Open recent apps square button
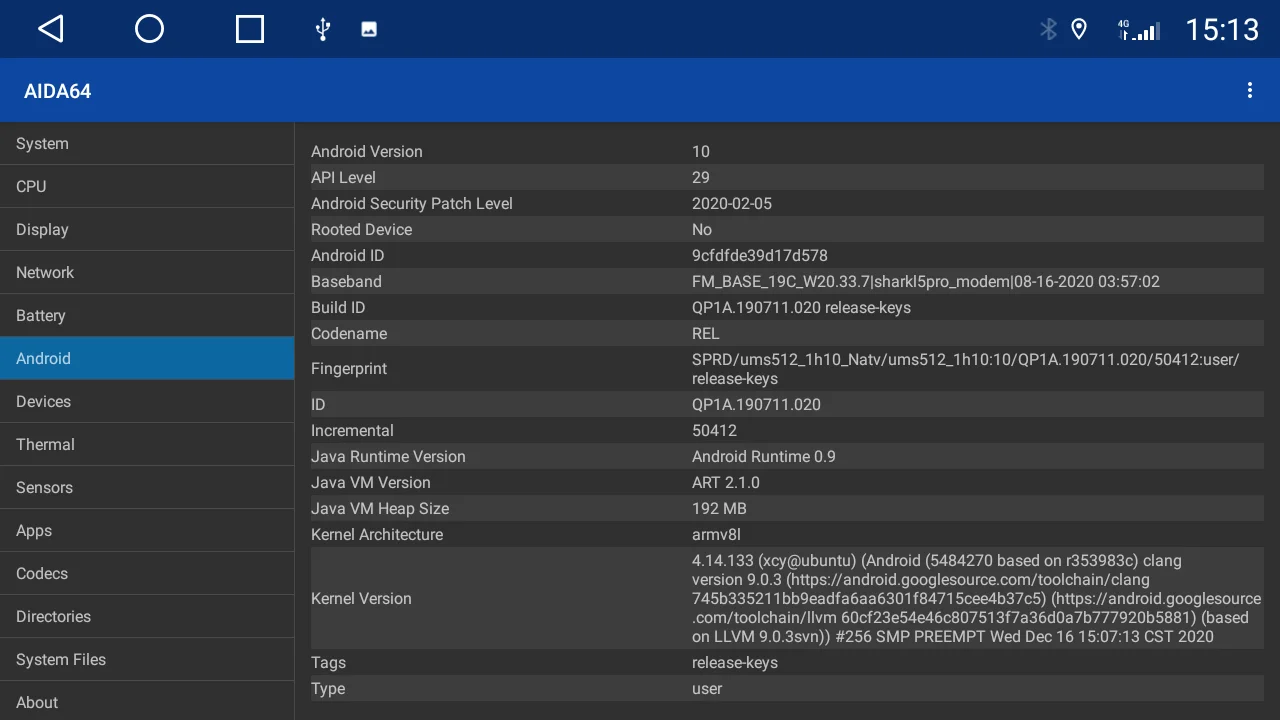This screenshot has width=1280, height=720. coord(249,29)
